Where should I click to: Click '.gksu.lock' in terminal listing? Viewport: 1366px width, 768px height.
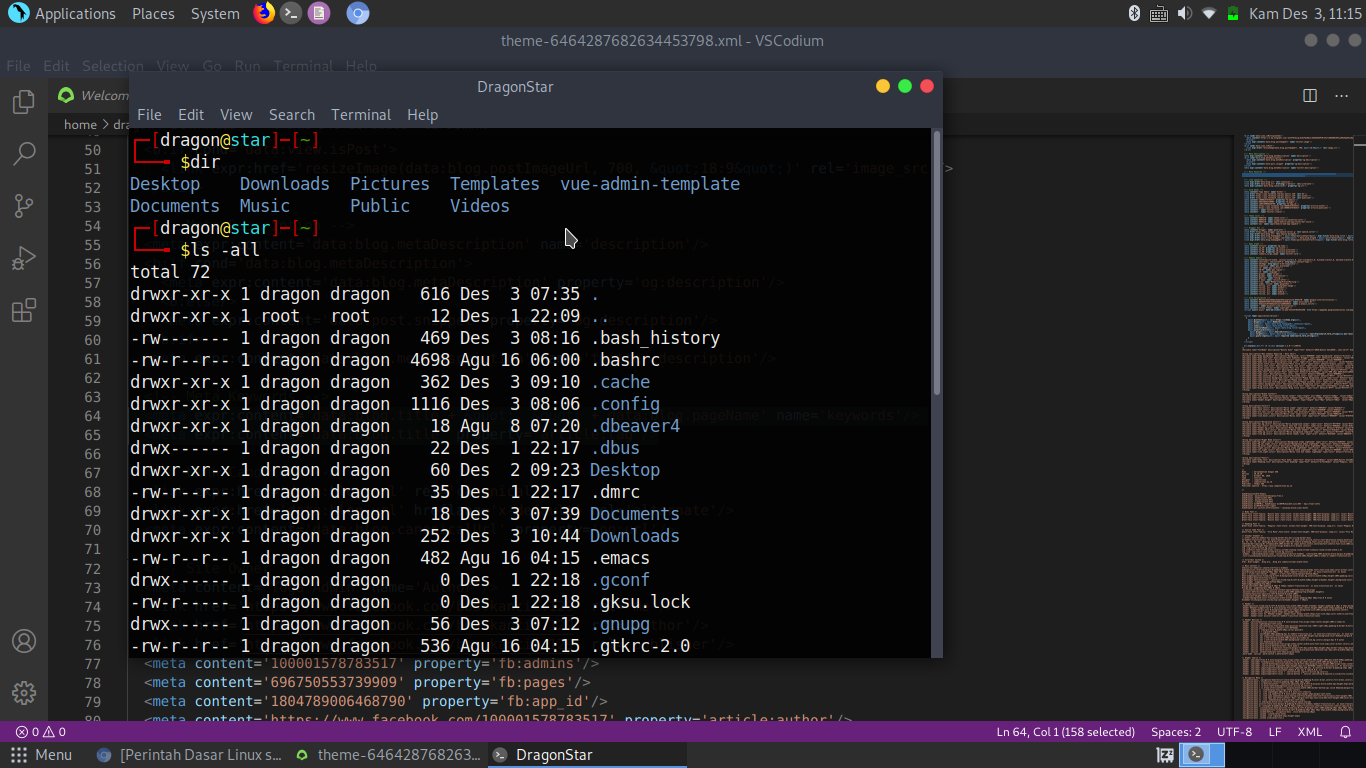coord(640,602)
